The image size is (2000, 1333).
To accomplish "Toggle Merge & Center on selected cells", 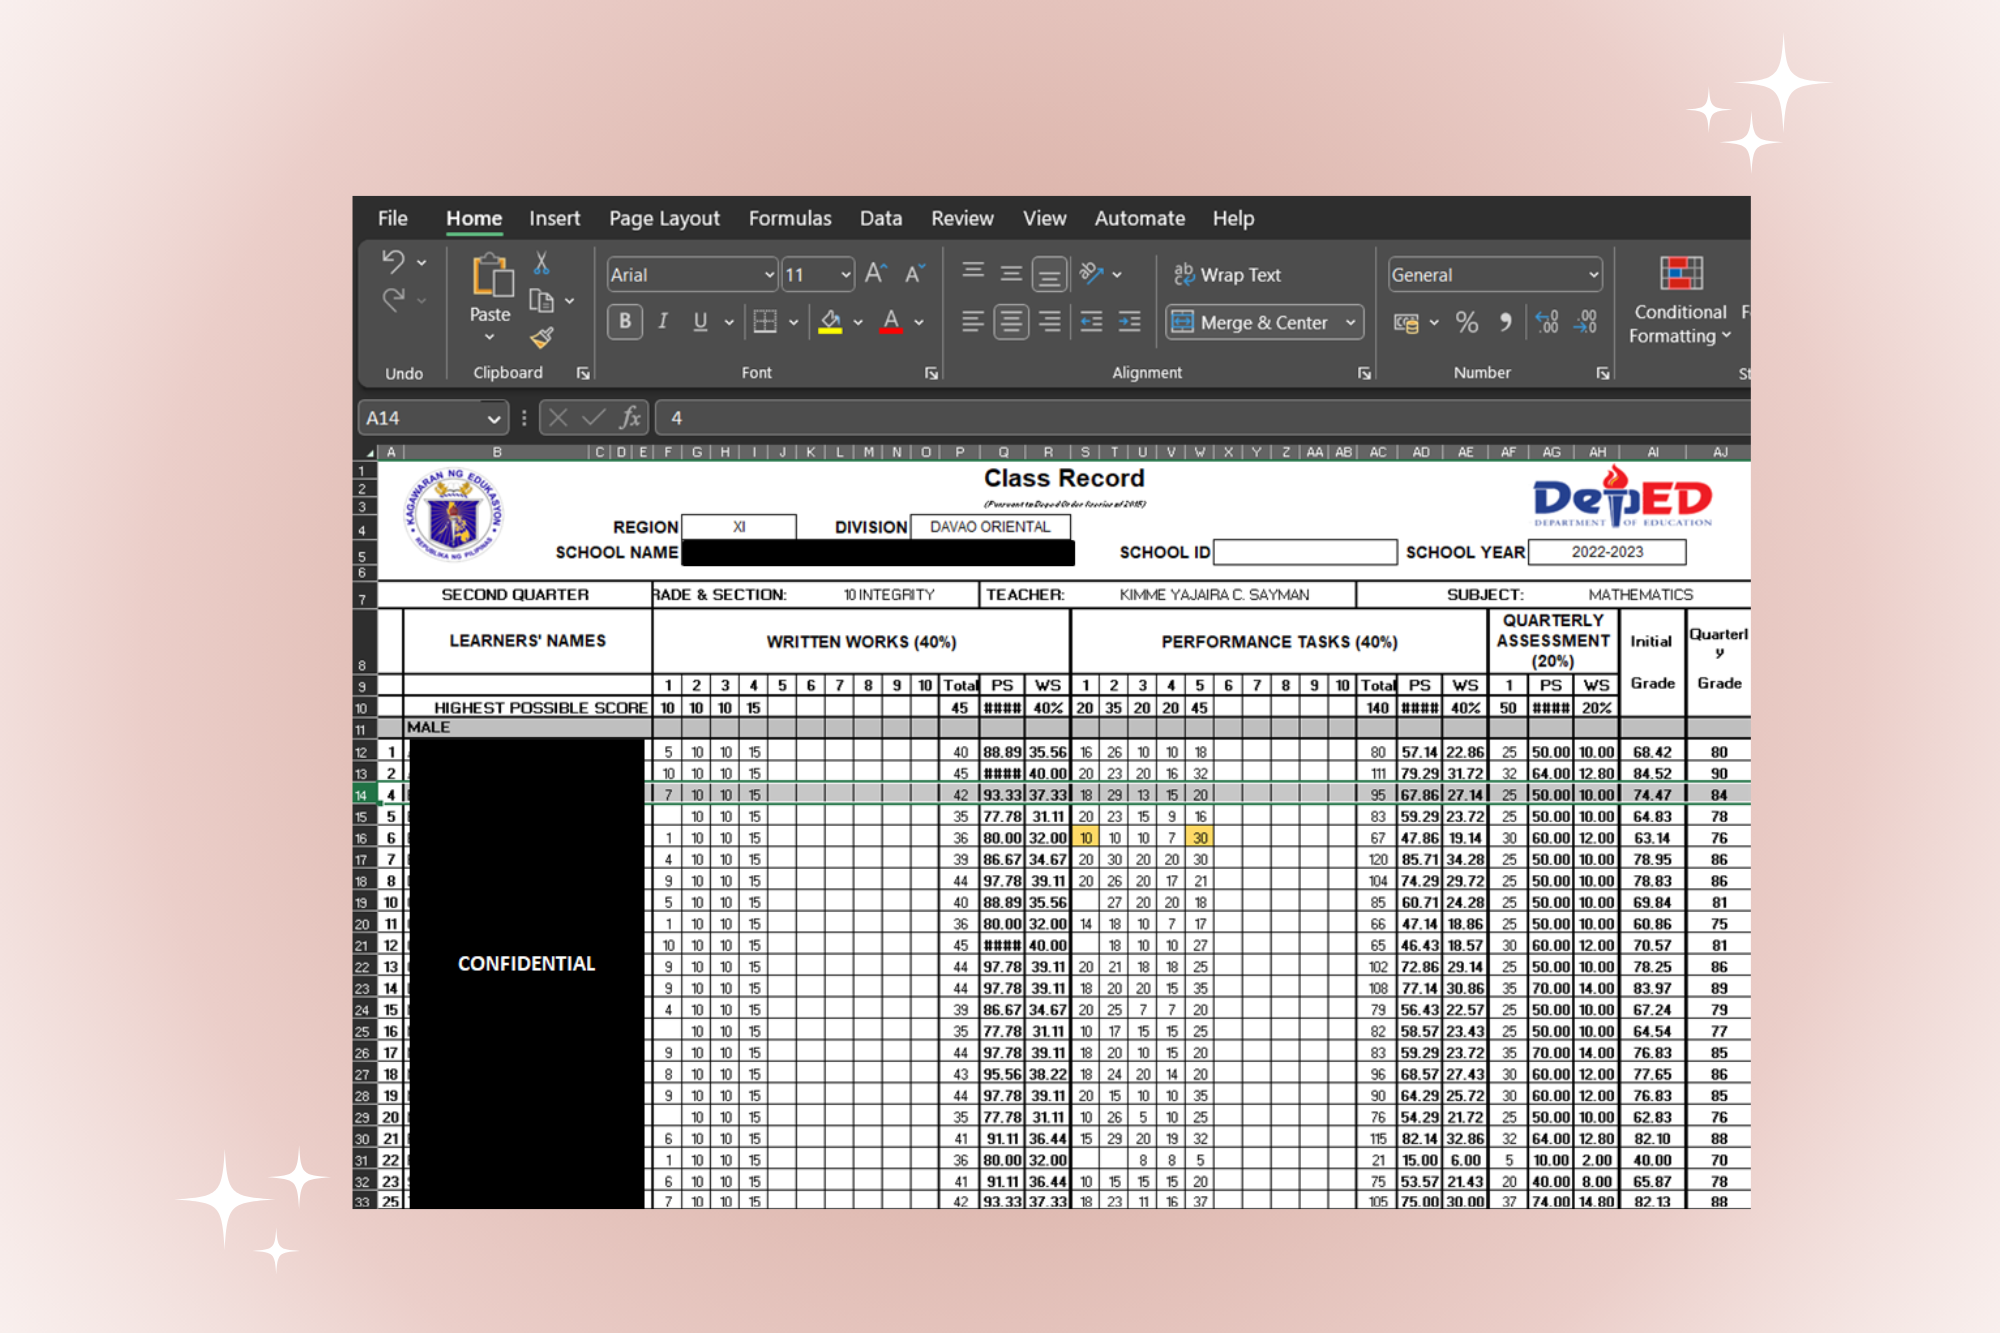I will pyautogui.click(x=1253, y=322).
